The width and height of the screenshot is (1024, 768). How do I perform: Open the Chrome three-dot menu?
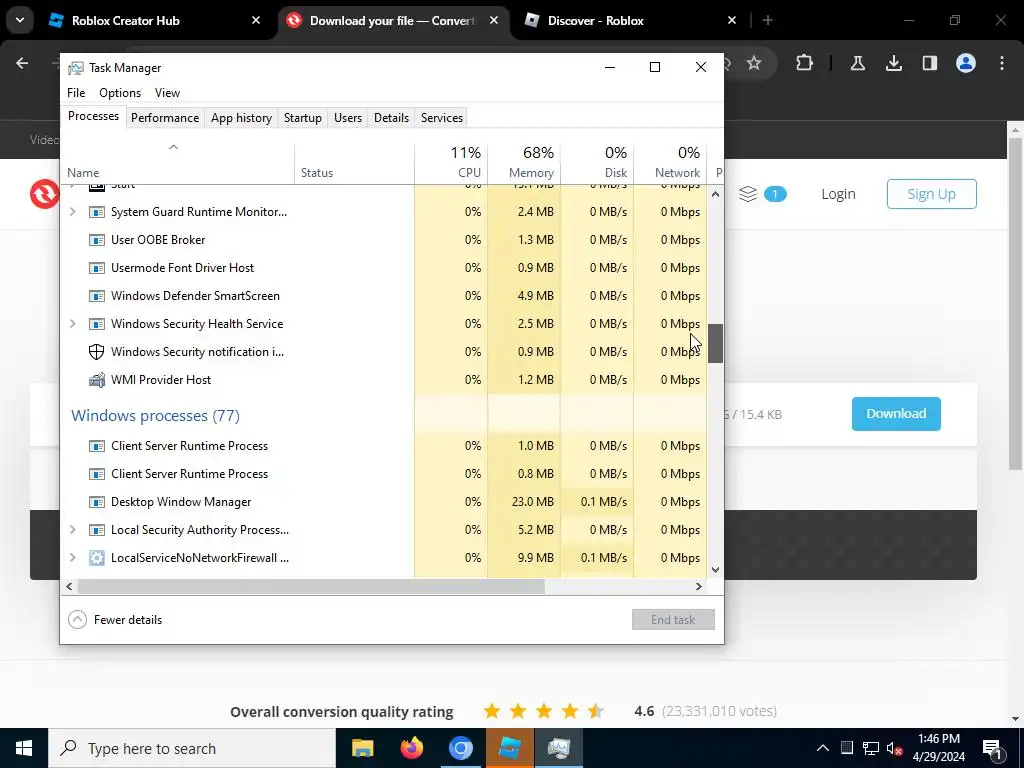coord(1002,63)
